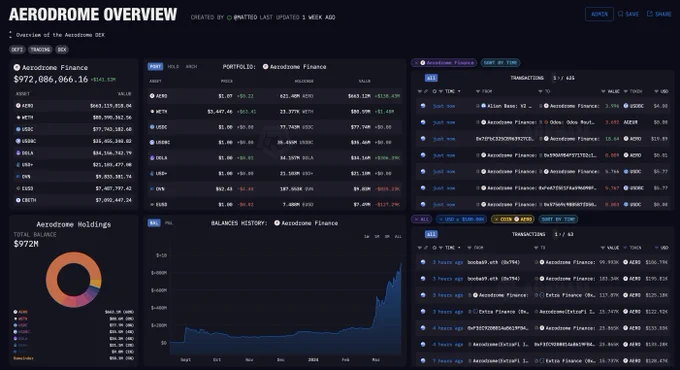This screenshot has height=370, width=680.
Task: Switch to the ARCH tab in Portfolio panel
Action: [191, 67]
